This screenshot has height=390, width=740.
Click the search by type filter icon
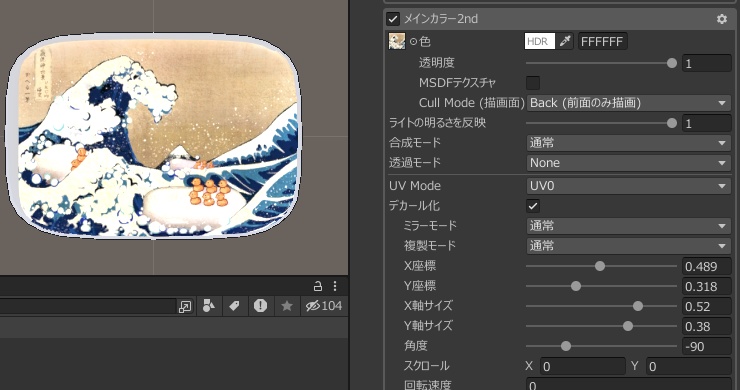209,306
